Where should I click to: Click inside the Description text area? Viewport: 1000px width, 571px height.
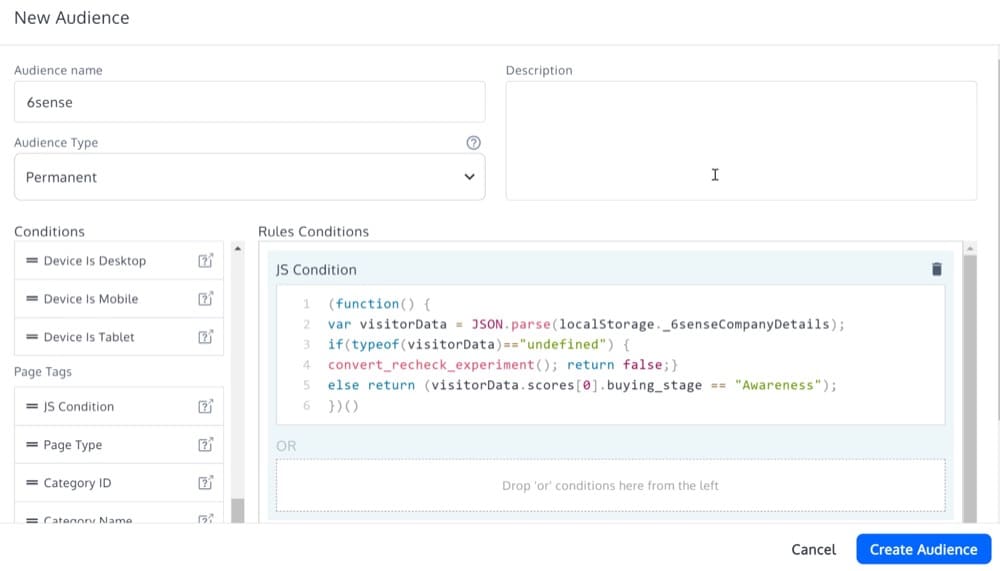[740, 140]
